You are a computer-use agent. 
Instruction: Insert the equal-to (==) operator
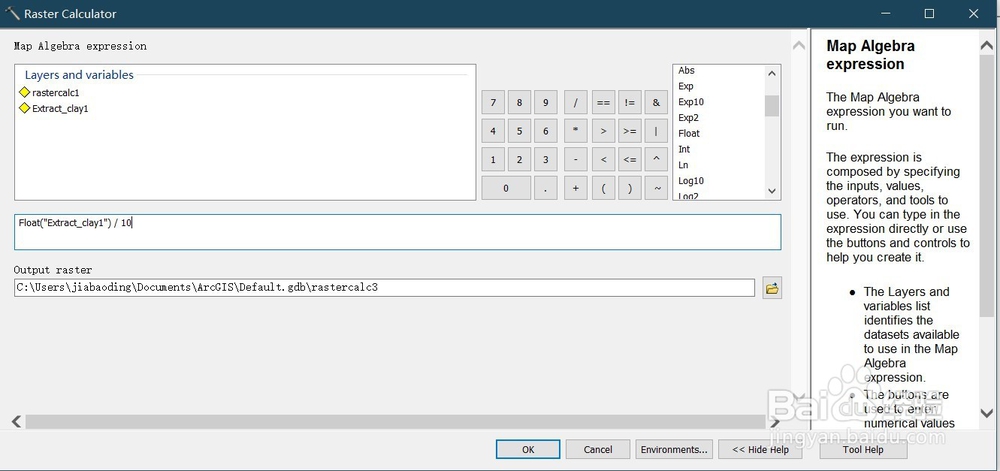(x=603, y=102)
